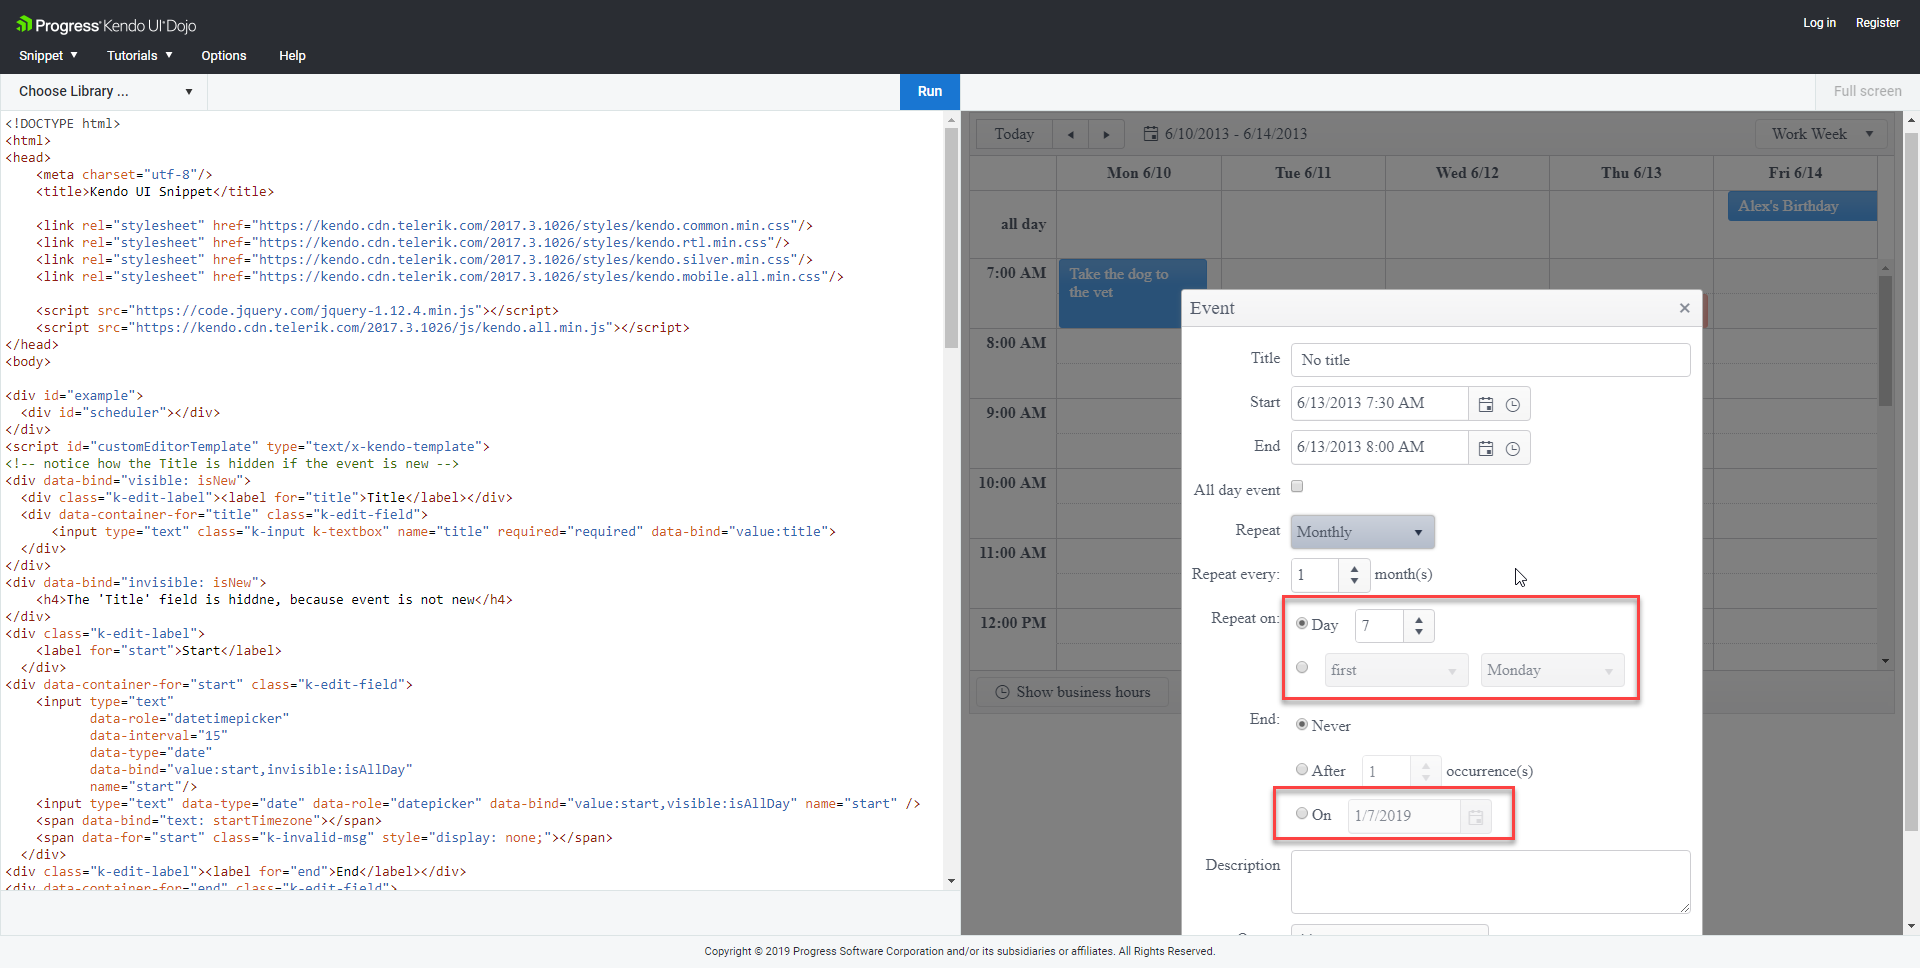This screenshot has width=1920, height=969.
Task: Click the Today button in scheduler
Action: click(x=1014, y=134)
